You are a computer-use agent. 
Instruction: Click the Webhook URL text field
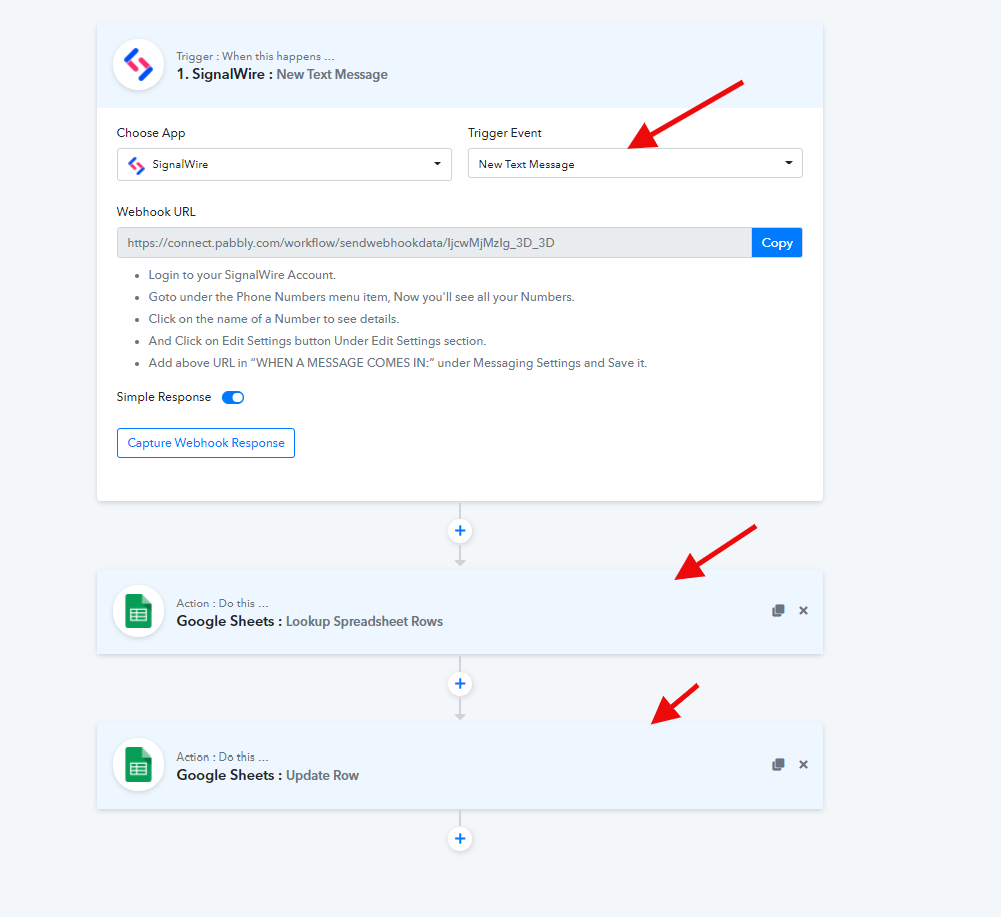[434, 243]
